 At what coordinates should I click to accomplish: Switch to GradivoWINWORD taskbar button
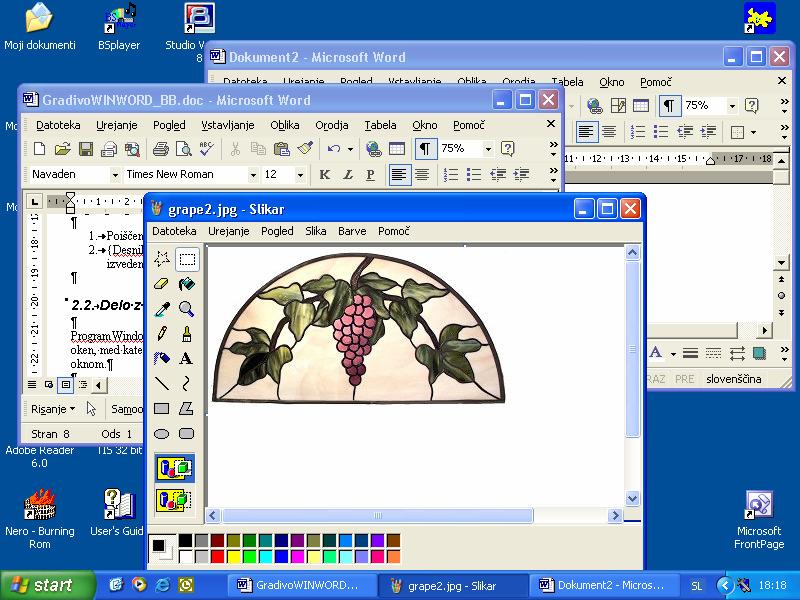coord(301,585)
